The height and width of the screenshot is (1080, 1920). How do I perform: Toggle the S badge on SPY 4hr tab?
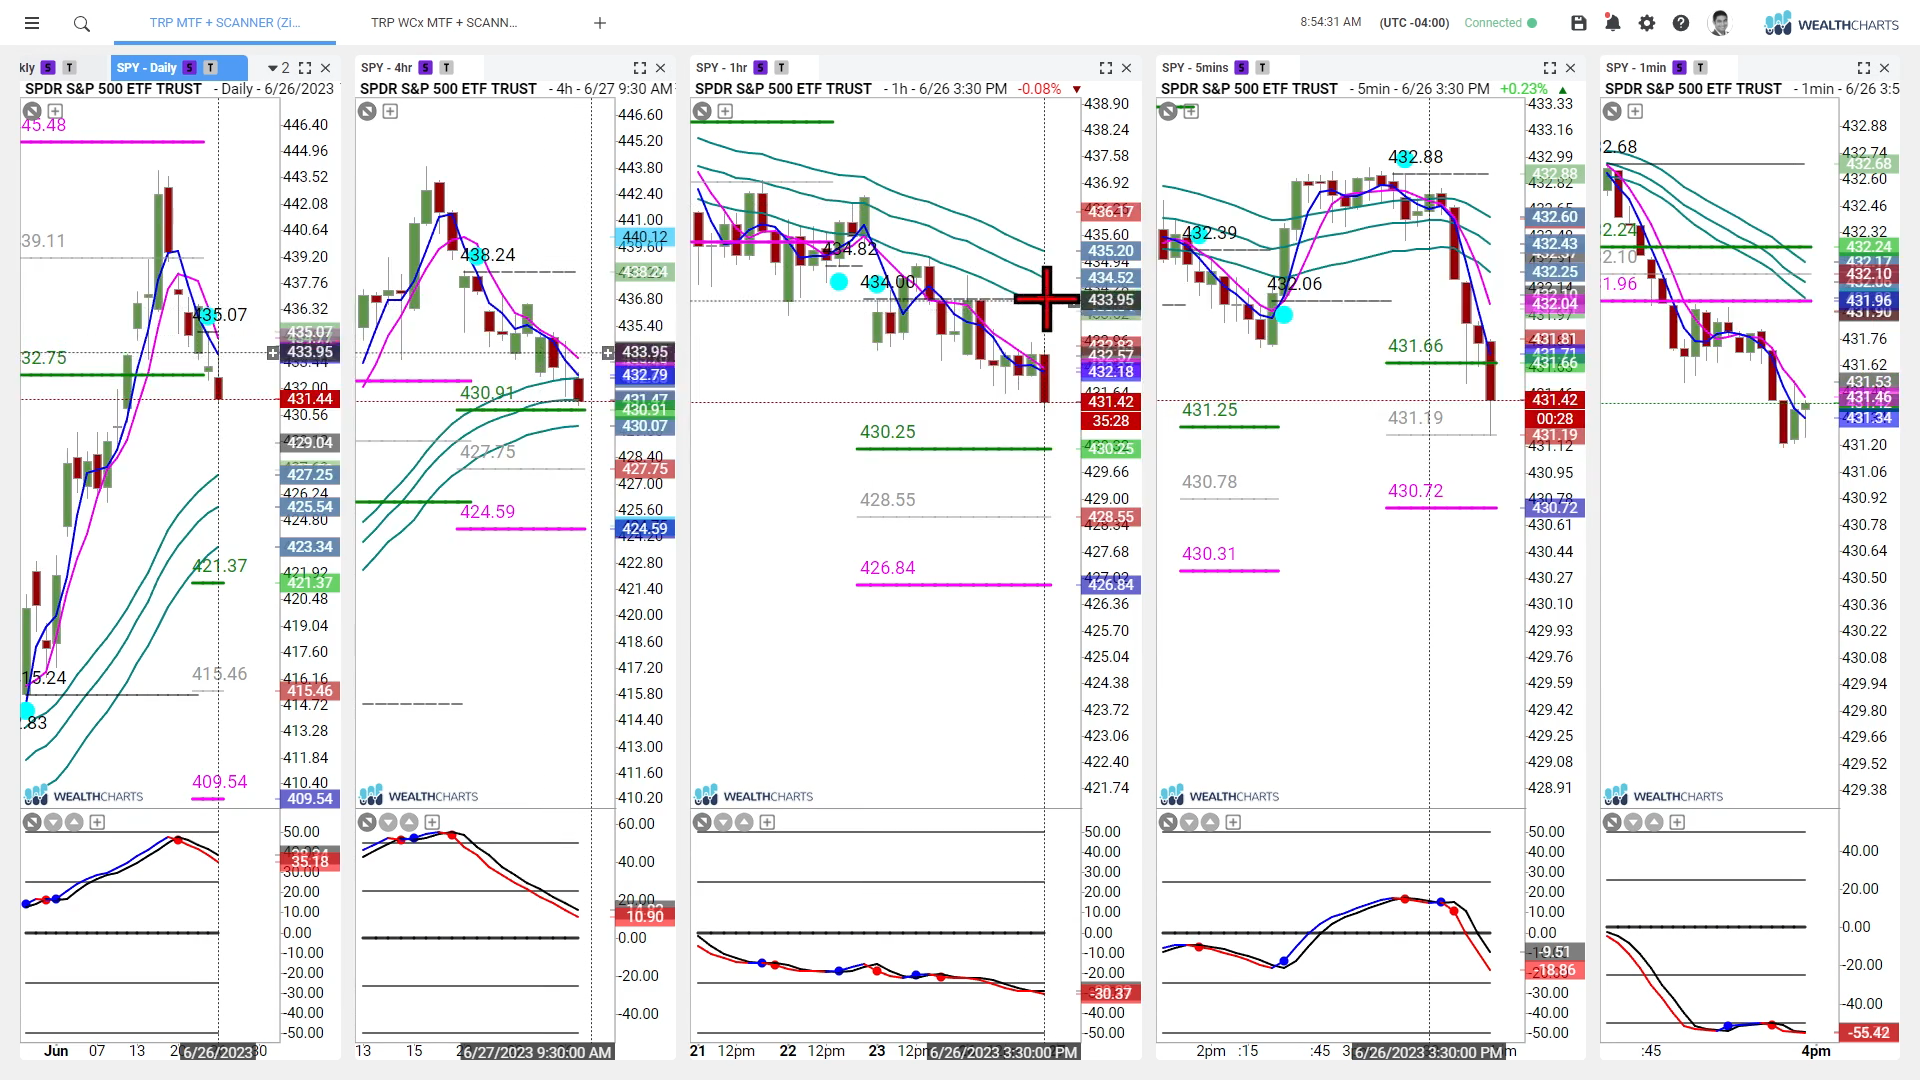pyautogui.click(x=425, y=68)
